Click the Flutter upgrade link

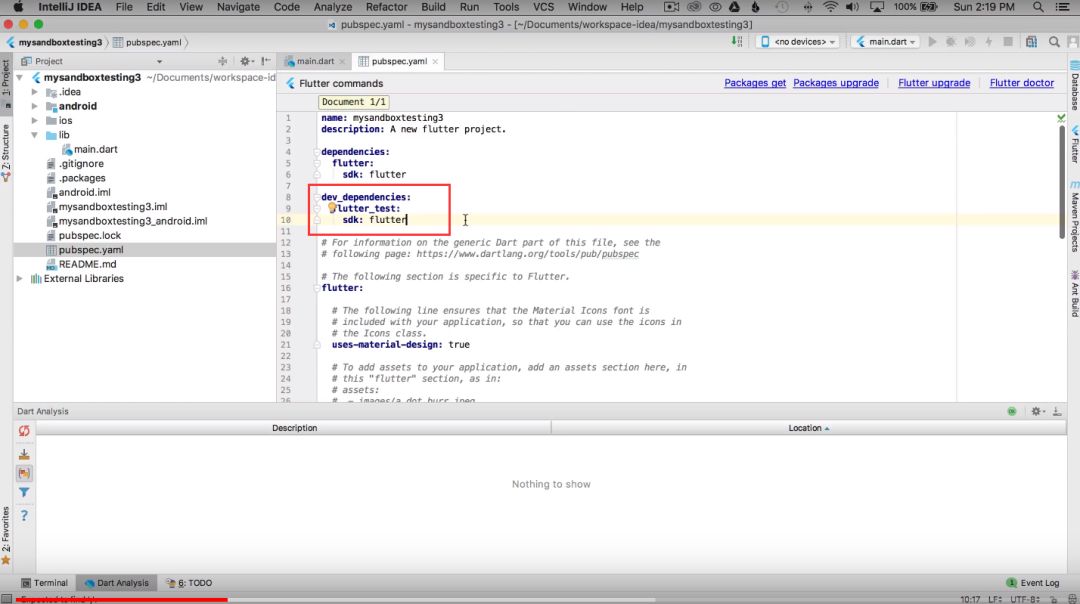point(934,83)
